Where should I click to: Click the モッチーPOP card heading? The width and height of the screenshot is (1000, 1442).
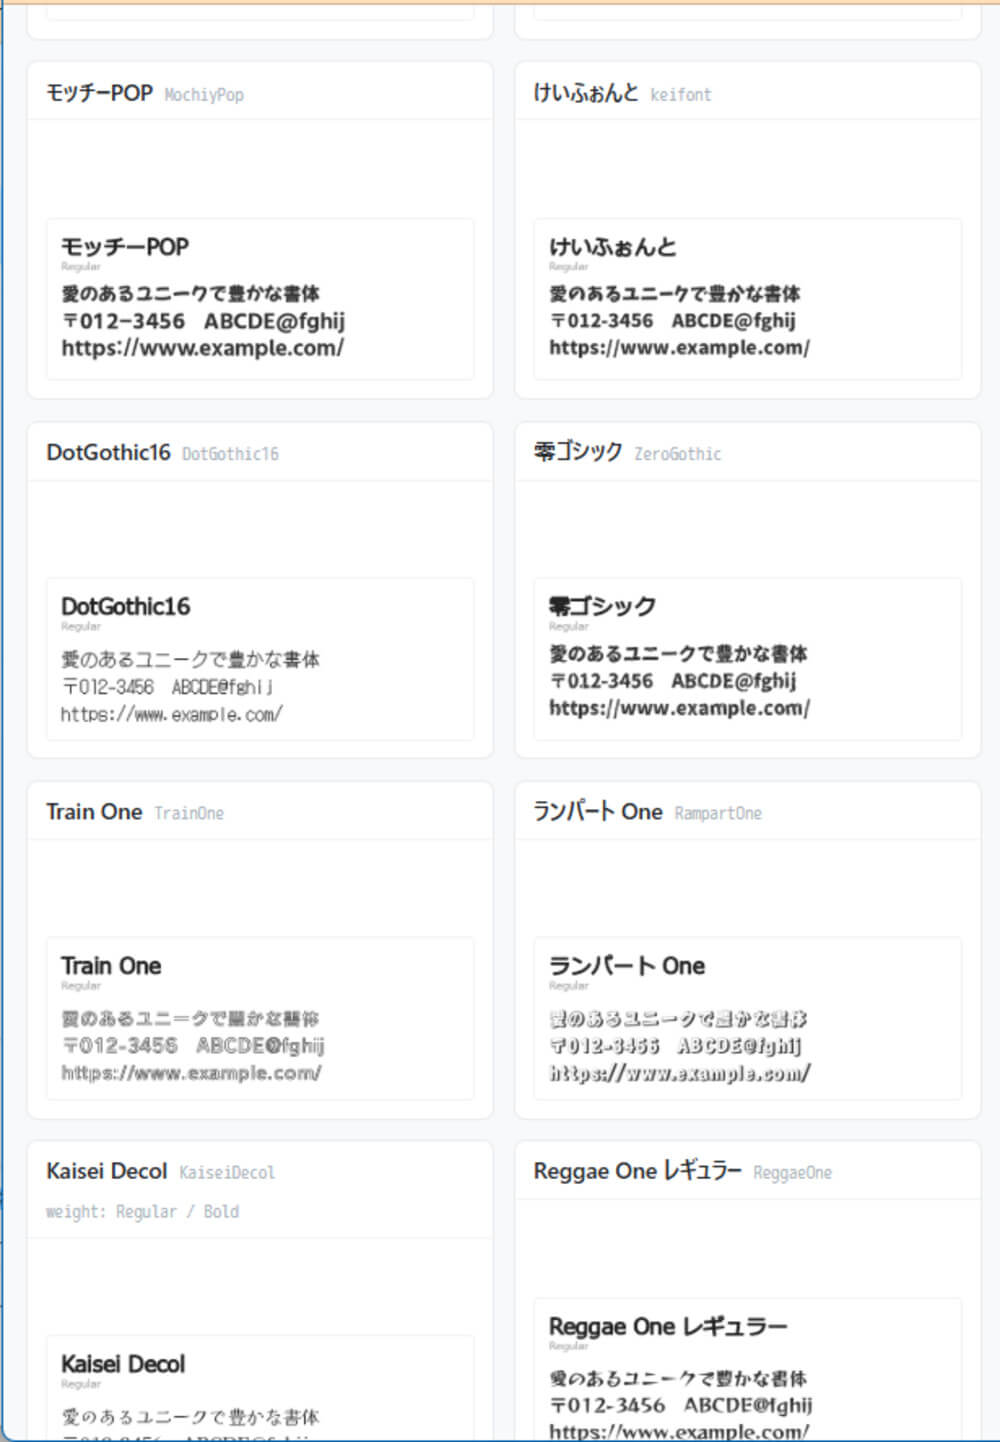pos(99,93)
